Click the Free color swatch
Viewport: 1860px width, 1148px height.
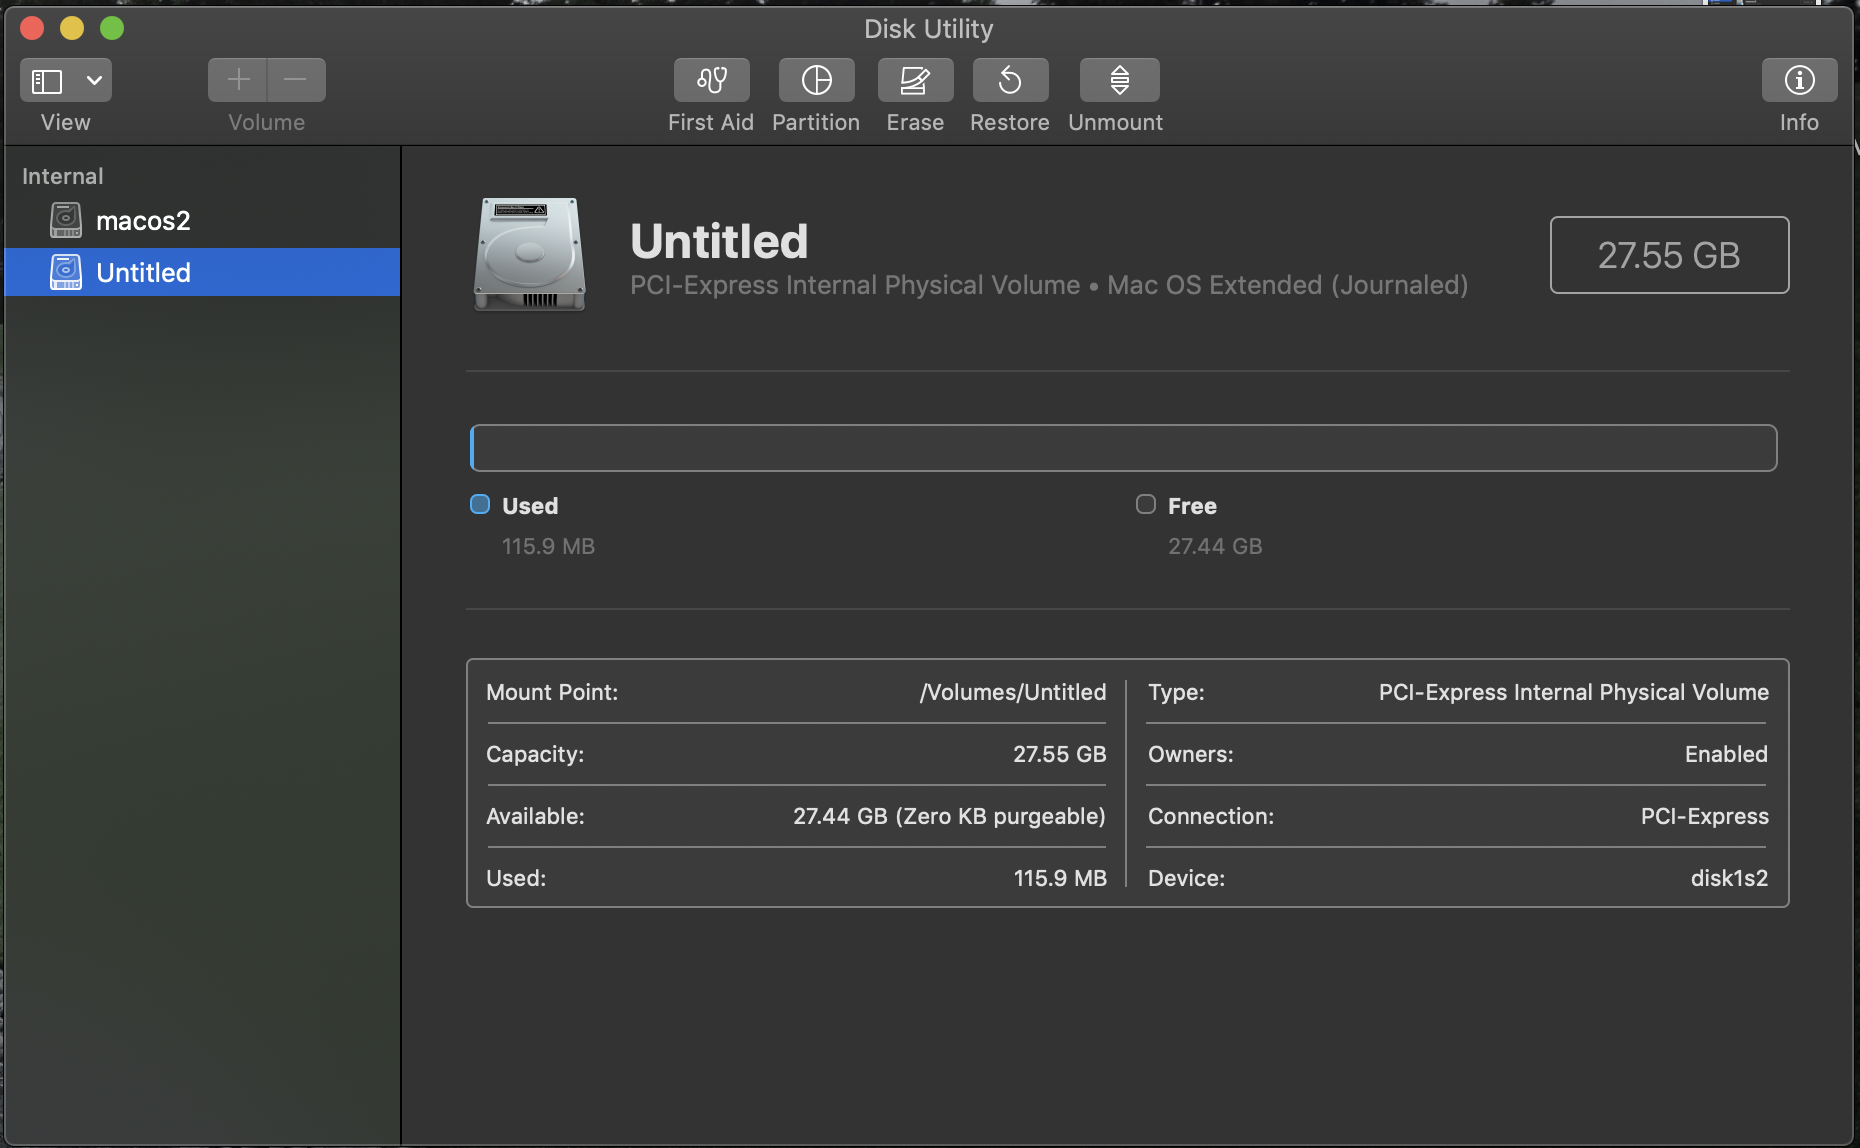tap(1146, 505)
